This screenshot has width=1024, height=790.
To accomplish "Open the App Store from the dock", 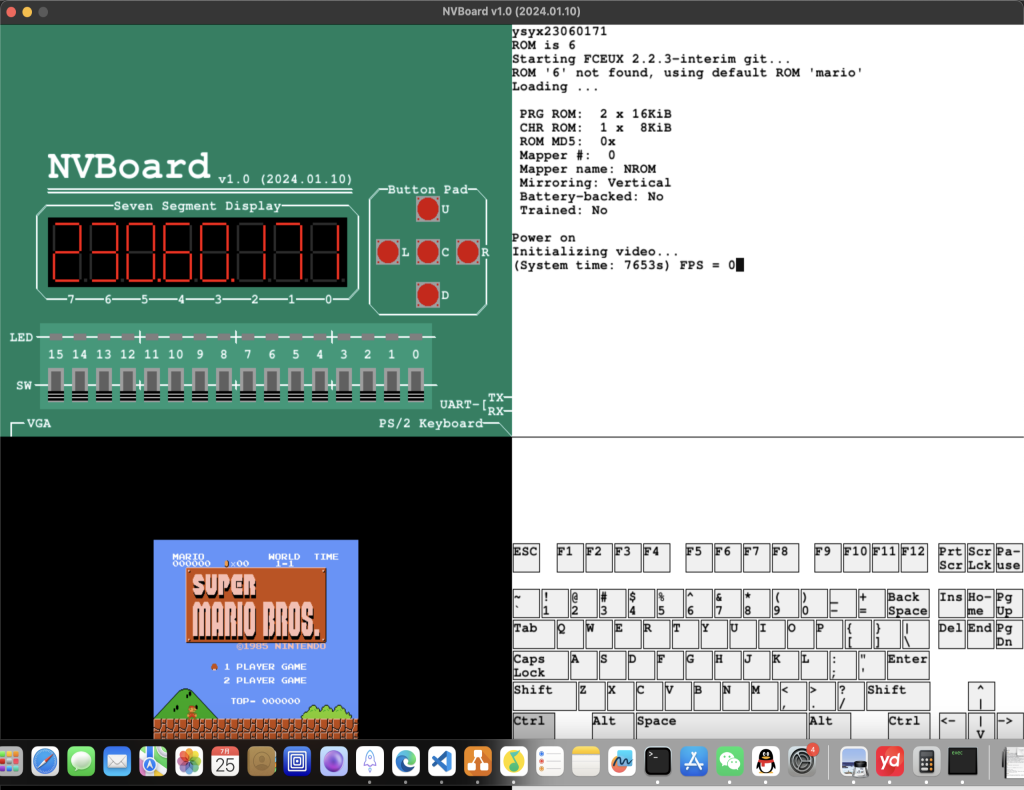I will pyautogui.click(x=694, y=761).
